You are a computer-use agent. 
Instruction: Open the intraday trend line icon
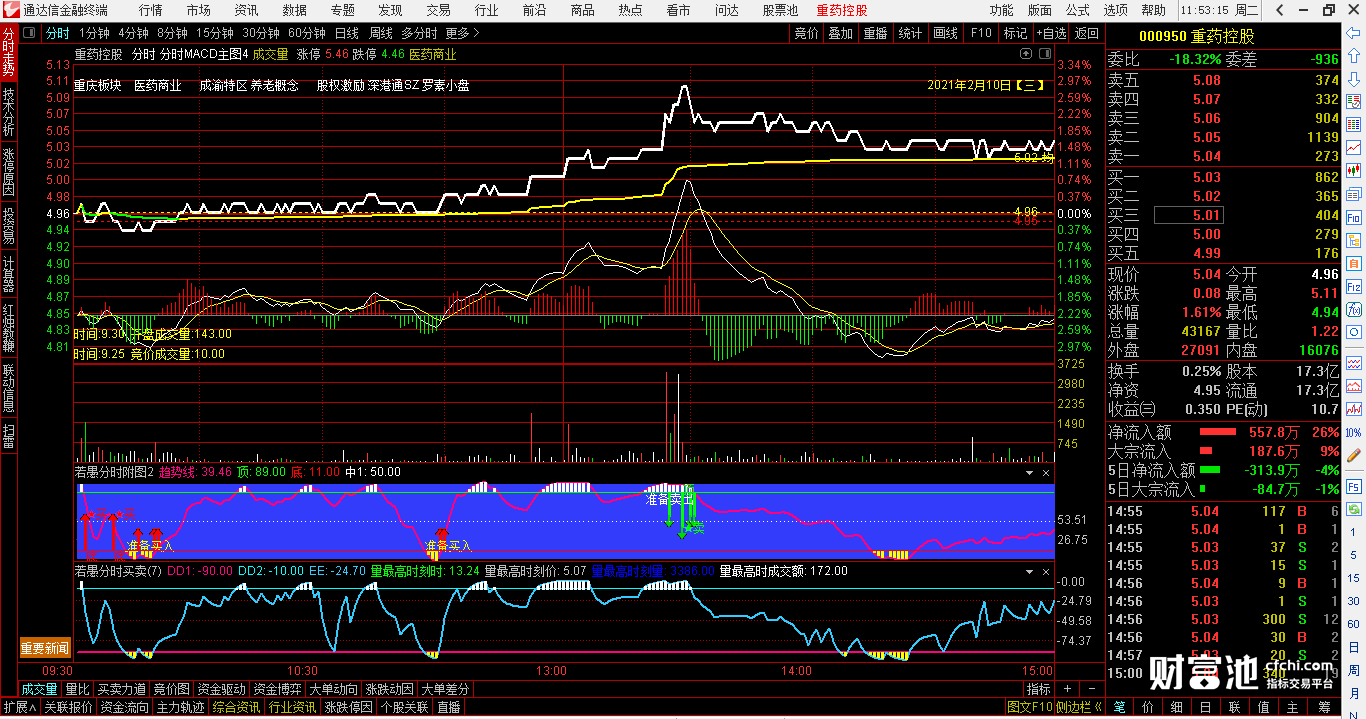click(x=1354, y=147)
